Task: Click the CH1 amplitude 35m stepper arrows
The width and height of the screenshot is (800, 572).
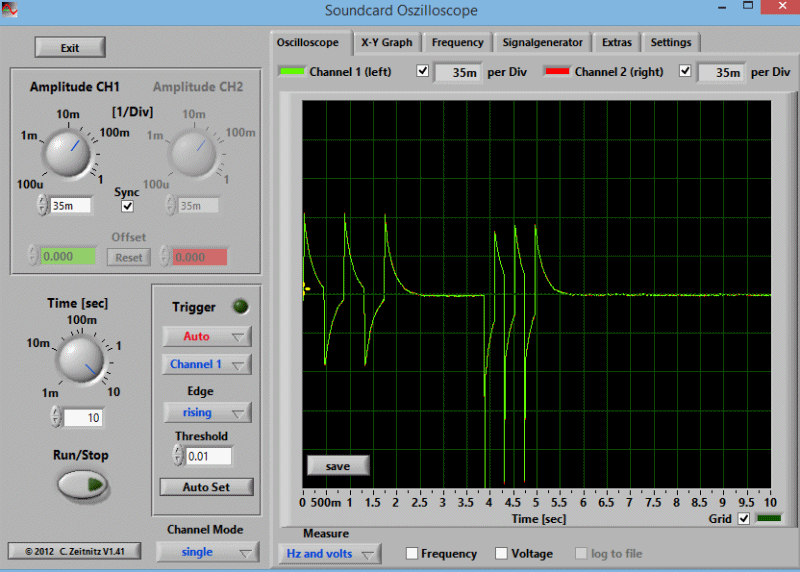Action: (x=43, y=205)
